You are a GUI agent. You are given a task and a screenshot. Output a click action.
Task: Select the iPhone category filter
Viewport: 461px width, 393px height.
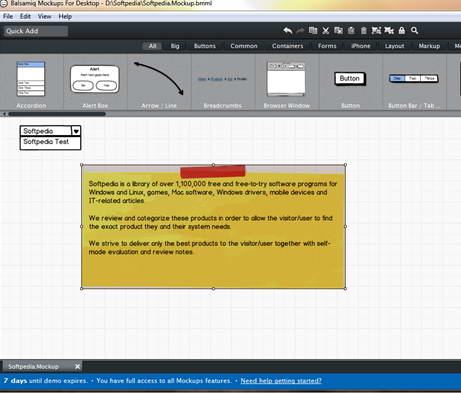tap(361, 46)
